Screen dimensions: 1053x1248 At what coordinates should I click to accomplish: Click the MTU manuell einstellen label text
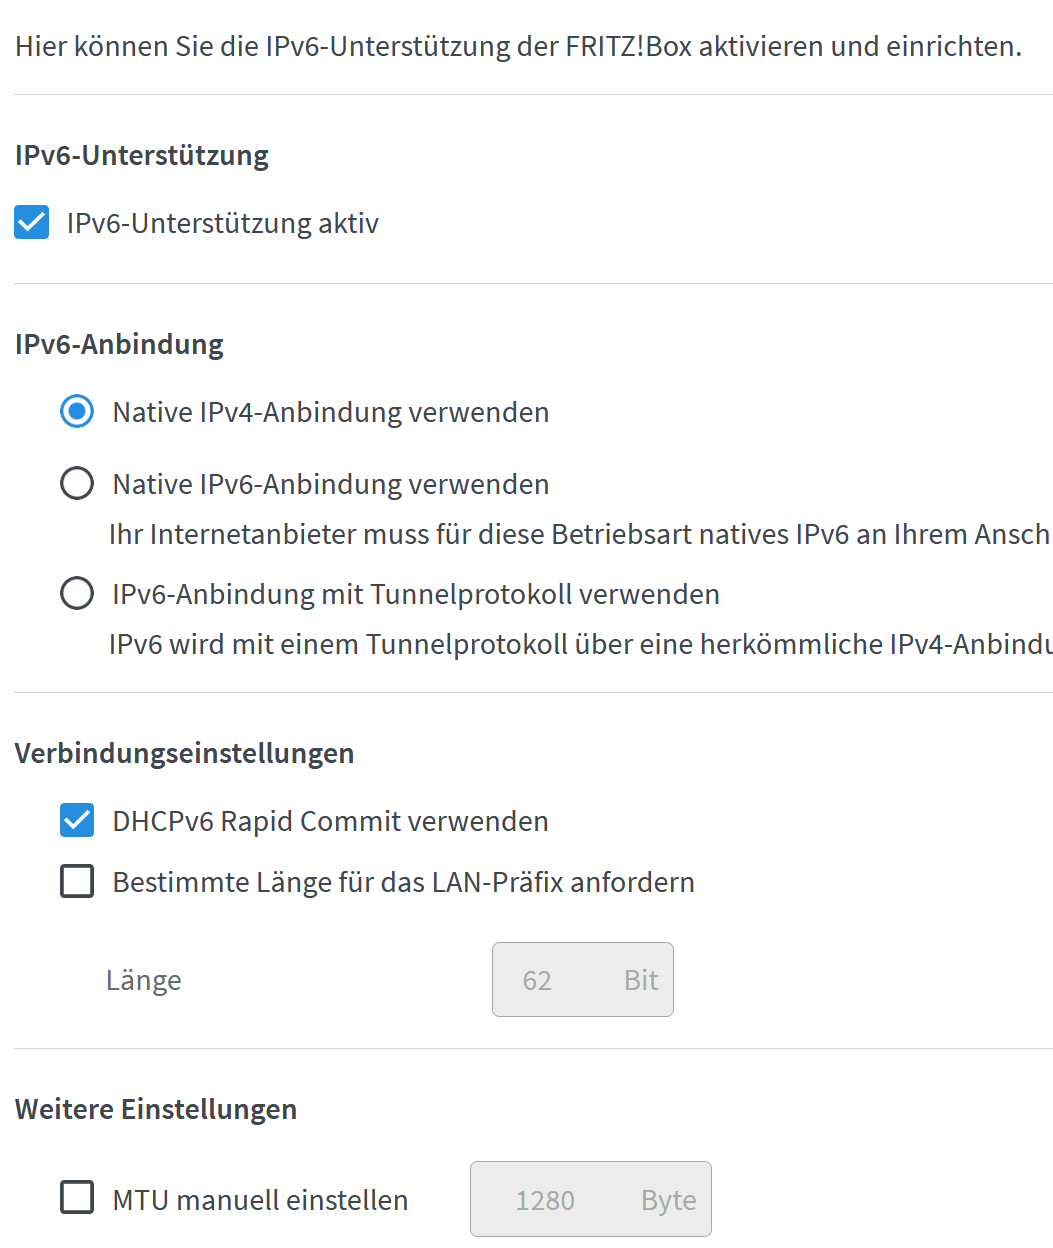tap(260, 1200)
